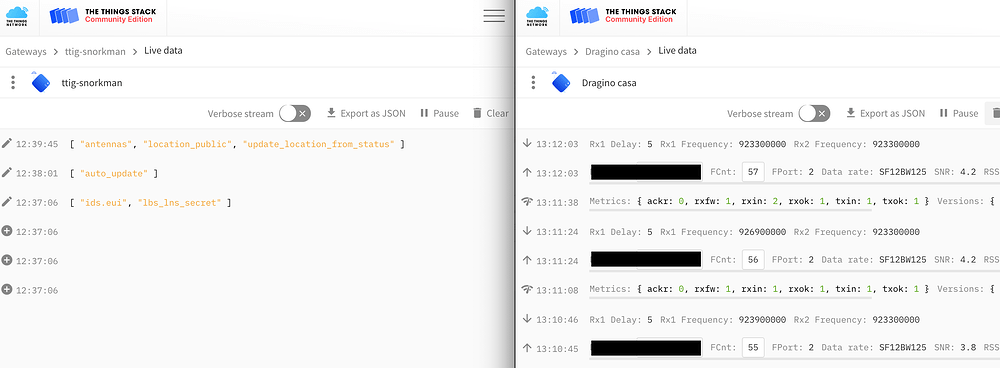Select Live data breadcrumb in Dragino window
Image resolution: width=1000 pixels, height=368 pixels.
[x=677, y=51]
